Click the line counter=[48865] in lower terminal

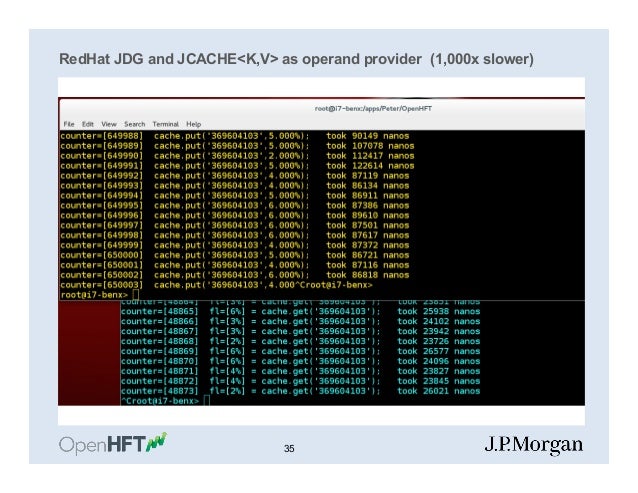[x=300, y=312]
